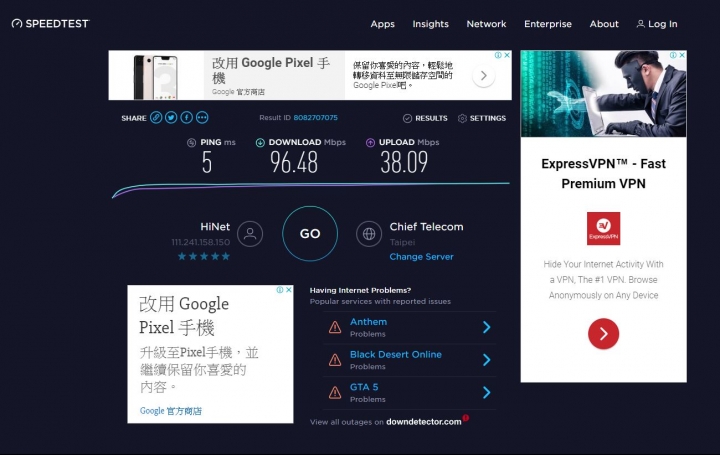
Task: Click the 38.09 upload value
Action: (404, 162)
